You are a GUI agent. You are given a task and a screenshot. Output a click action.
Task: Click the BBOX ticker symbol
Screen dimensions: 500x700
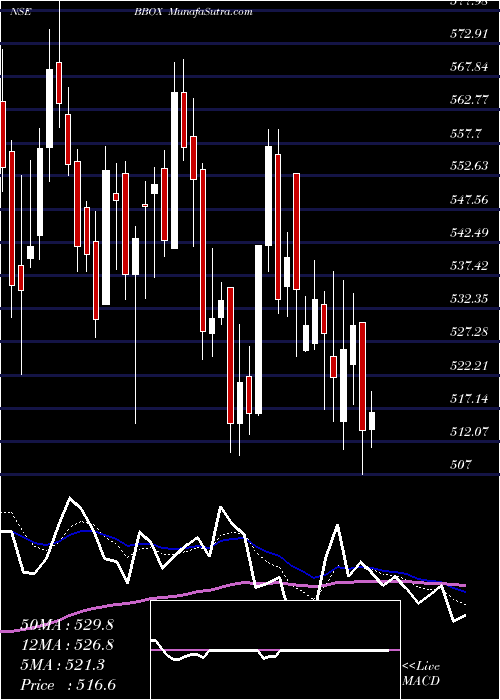pos(150,12)
